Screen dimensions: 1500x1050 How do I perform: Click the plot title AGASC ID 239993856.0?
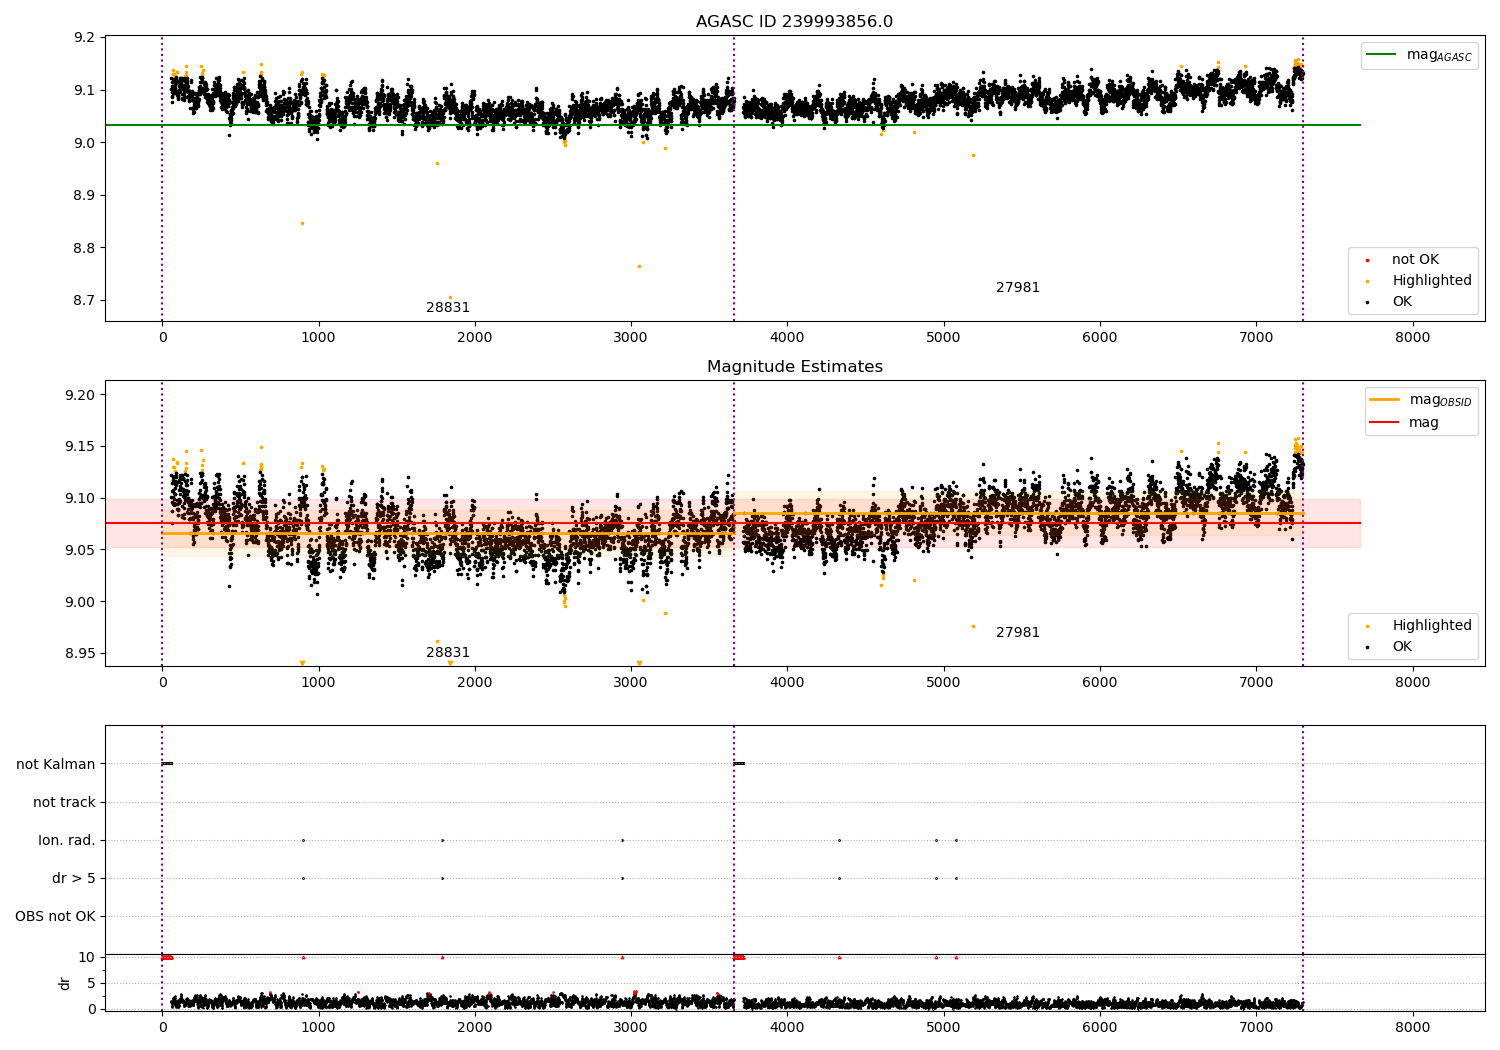pos(794,22)
